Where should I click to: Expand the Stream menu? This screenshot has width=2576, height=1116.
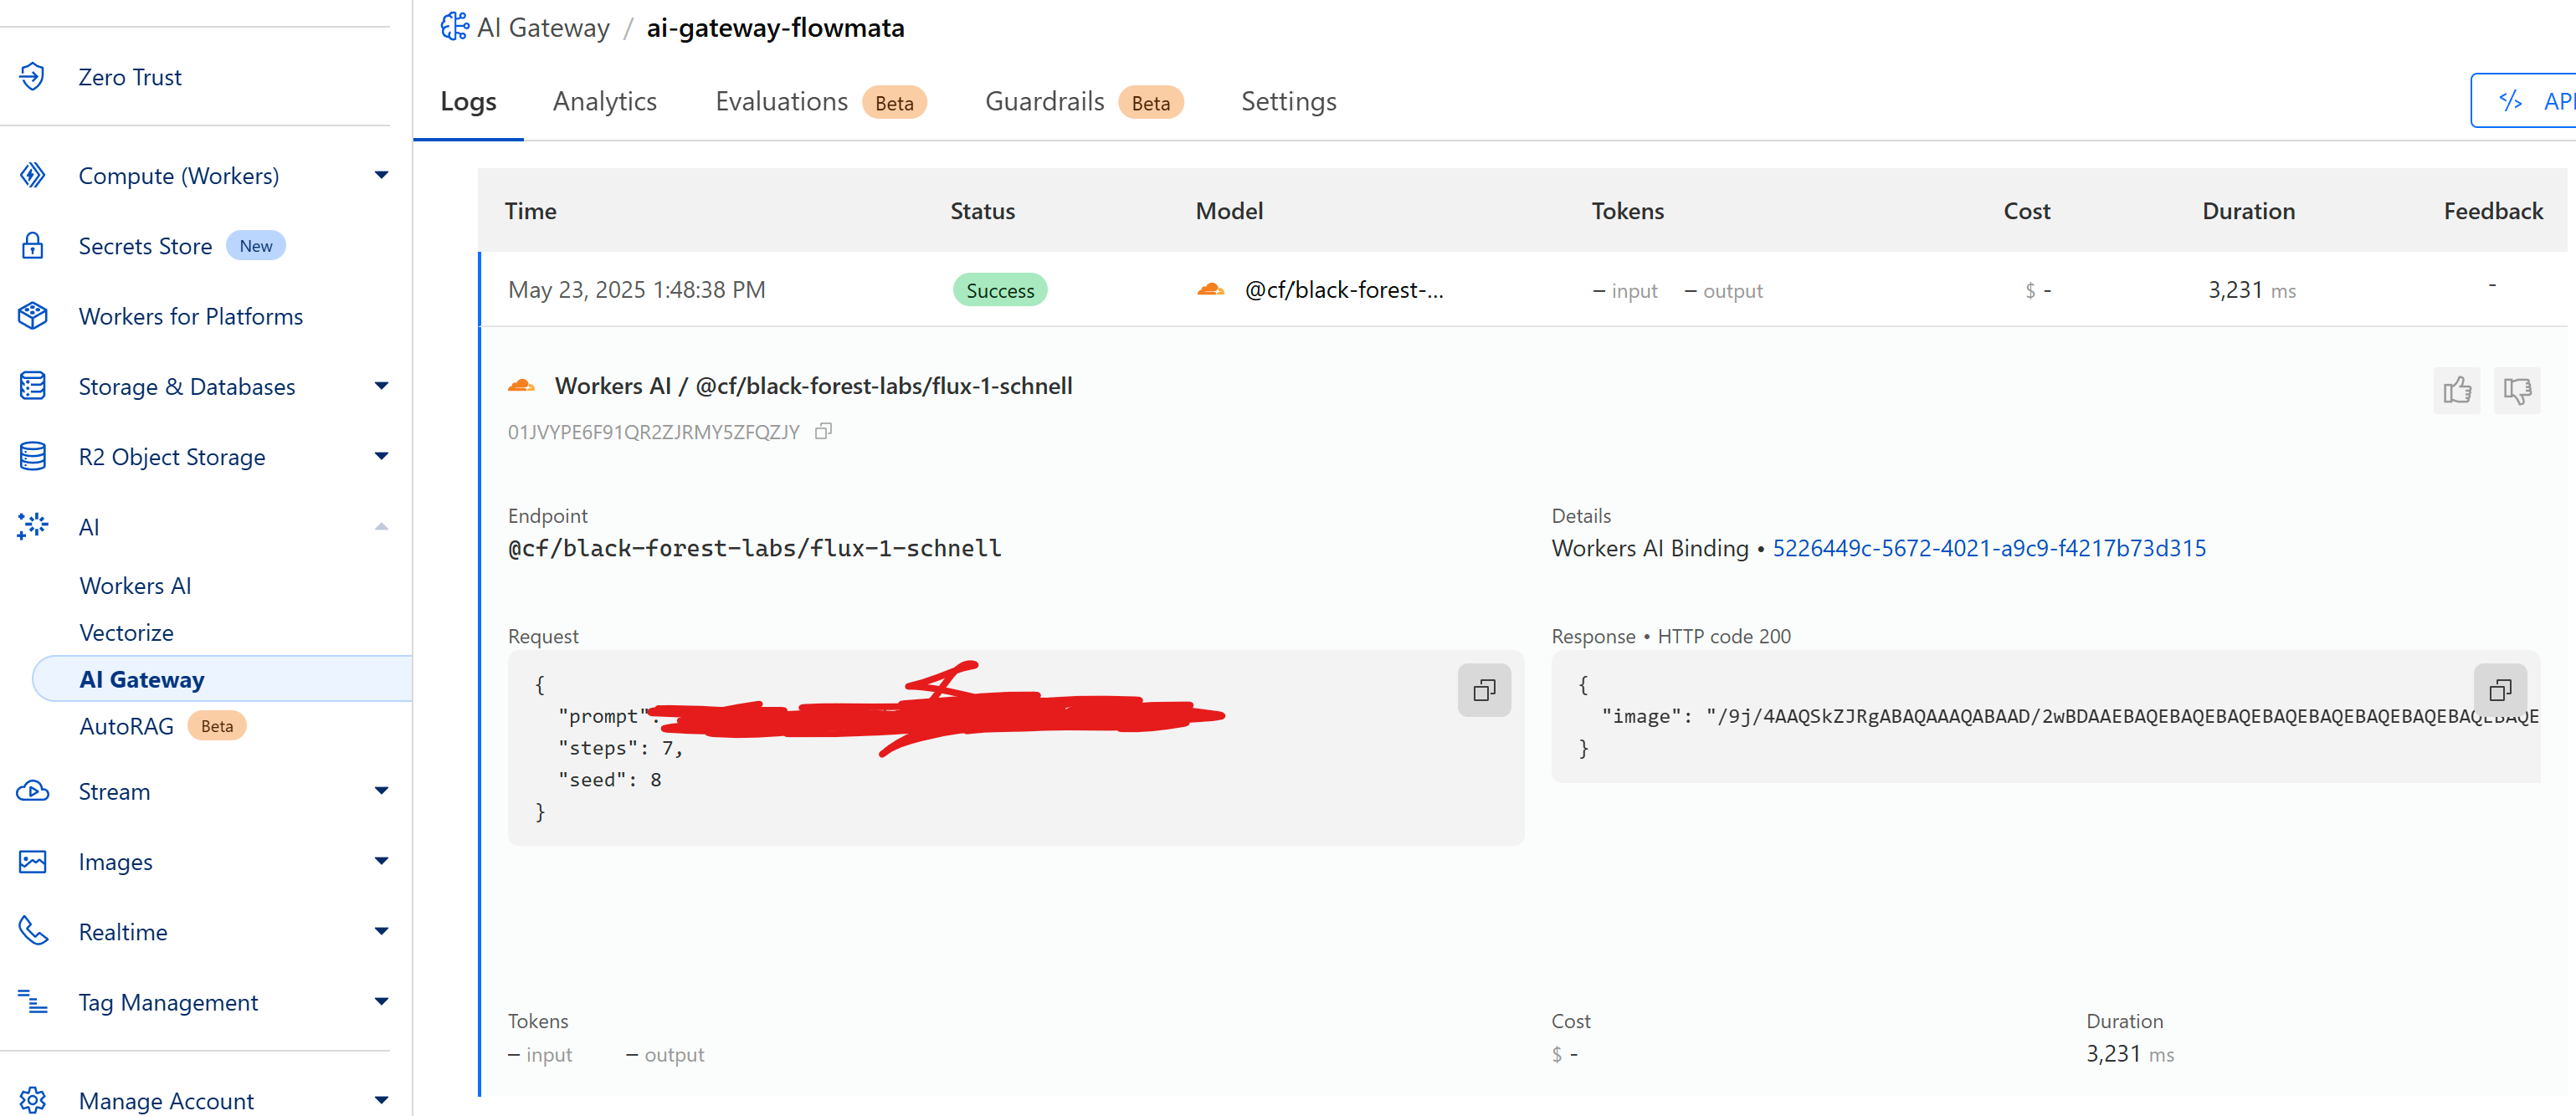[x=381, y=791]
